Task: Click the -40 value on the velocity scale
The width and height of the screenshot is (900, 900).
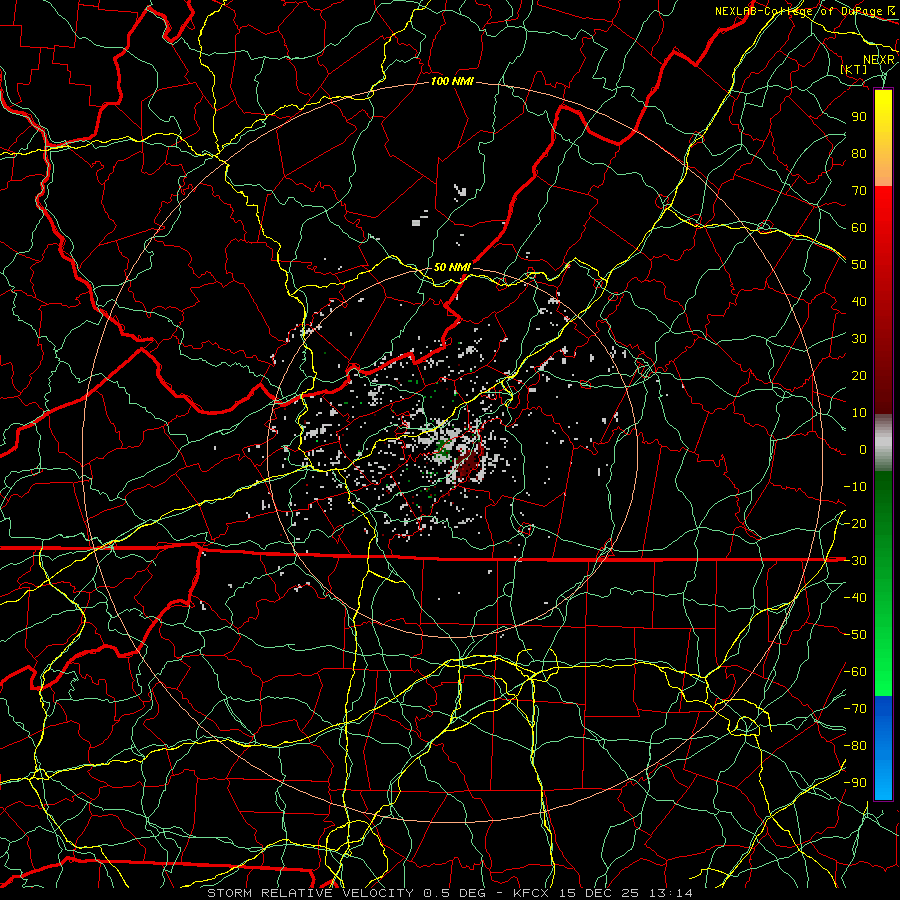Action: 855,598
